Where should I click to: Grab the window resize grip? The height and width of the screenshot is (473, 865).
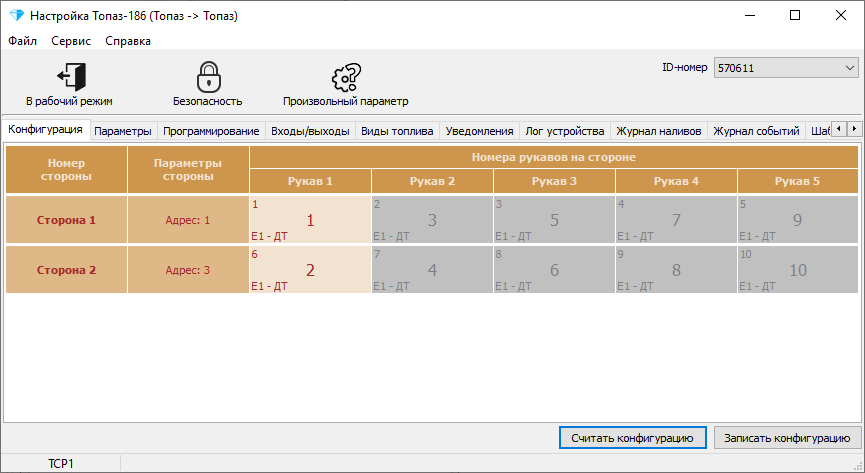pos(858,466)
